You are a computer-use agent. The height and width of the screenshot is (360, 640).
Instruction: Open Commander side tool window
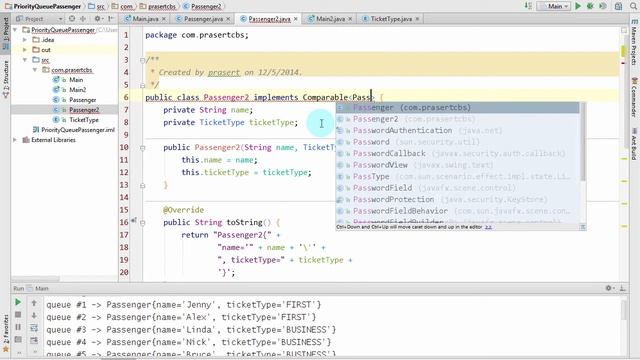point(634,97)
